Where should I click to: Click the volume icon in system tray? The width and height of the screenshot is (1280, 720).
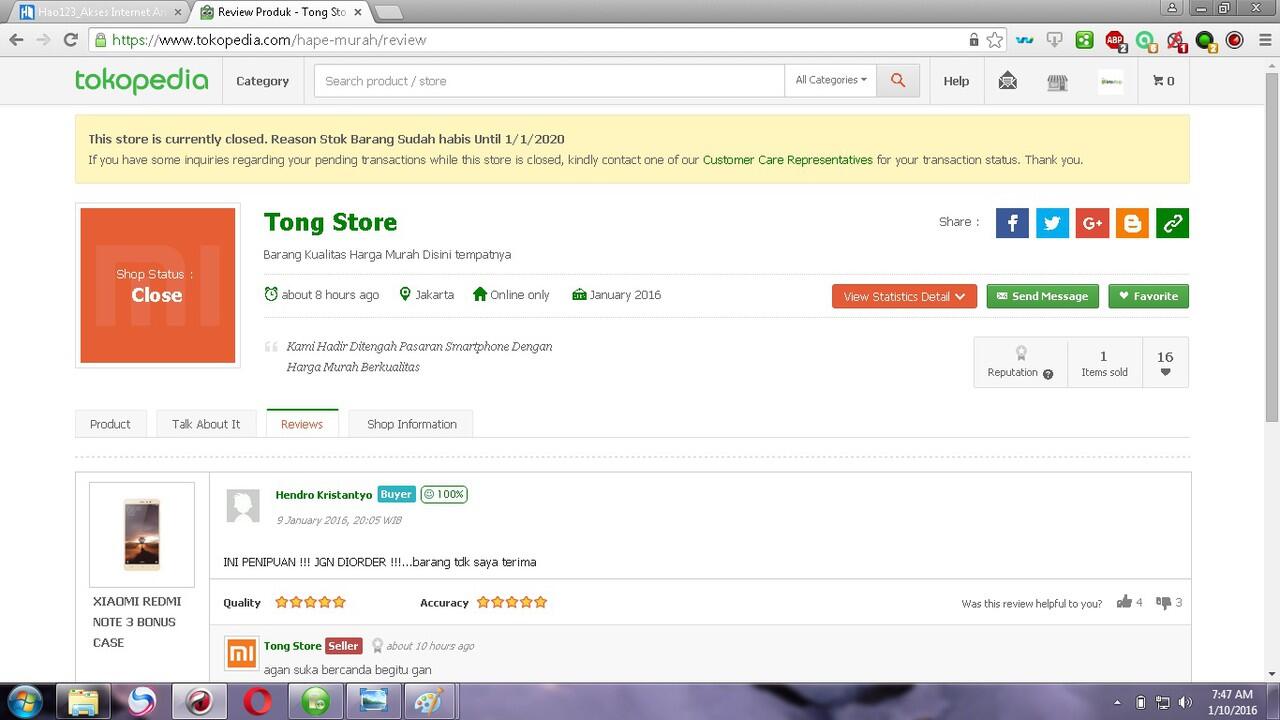click(x=1186, y=702)
